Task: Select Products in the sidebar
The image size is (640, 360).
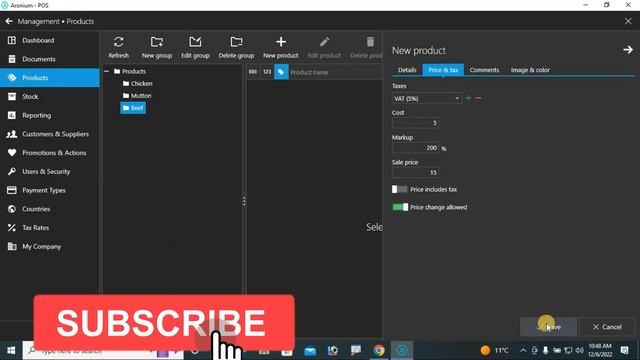Action: click(x=49, y=78)
